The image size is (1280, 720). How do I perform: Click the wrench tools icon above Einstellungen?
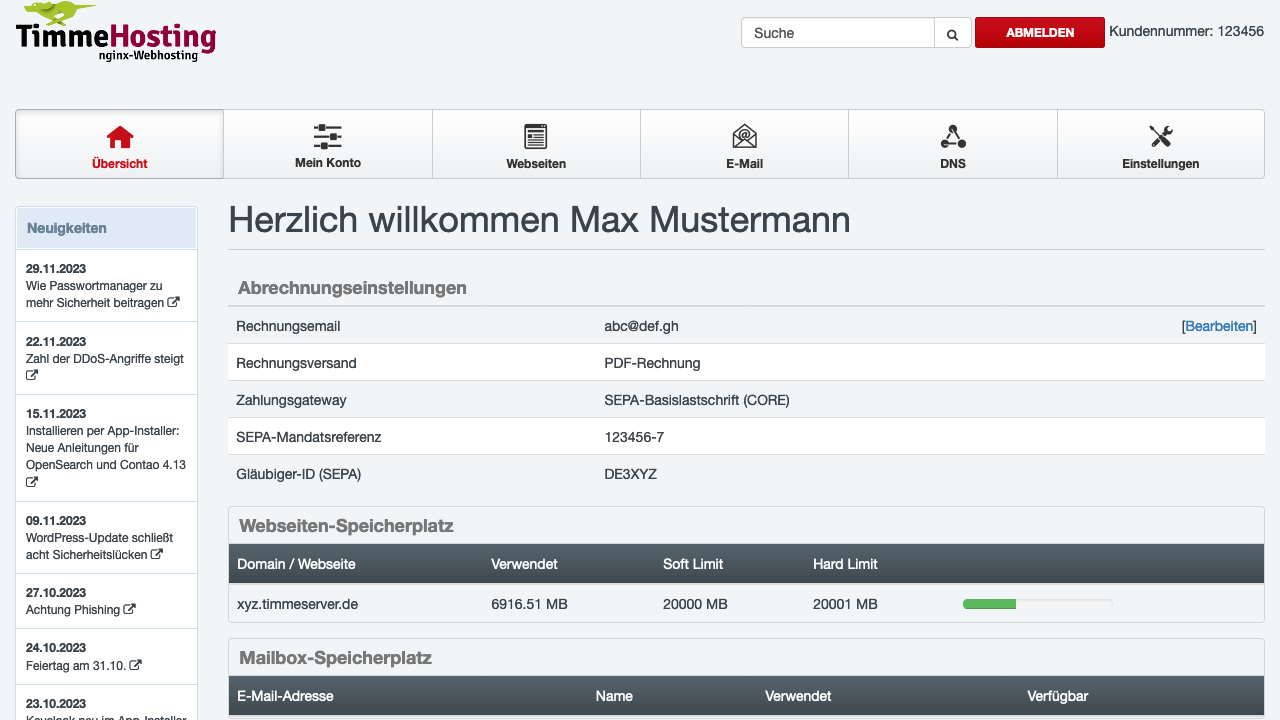pyautogui.click(x=1161, y=136)
